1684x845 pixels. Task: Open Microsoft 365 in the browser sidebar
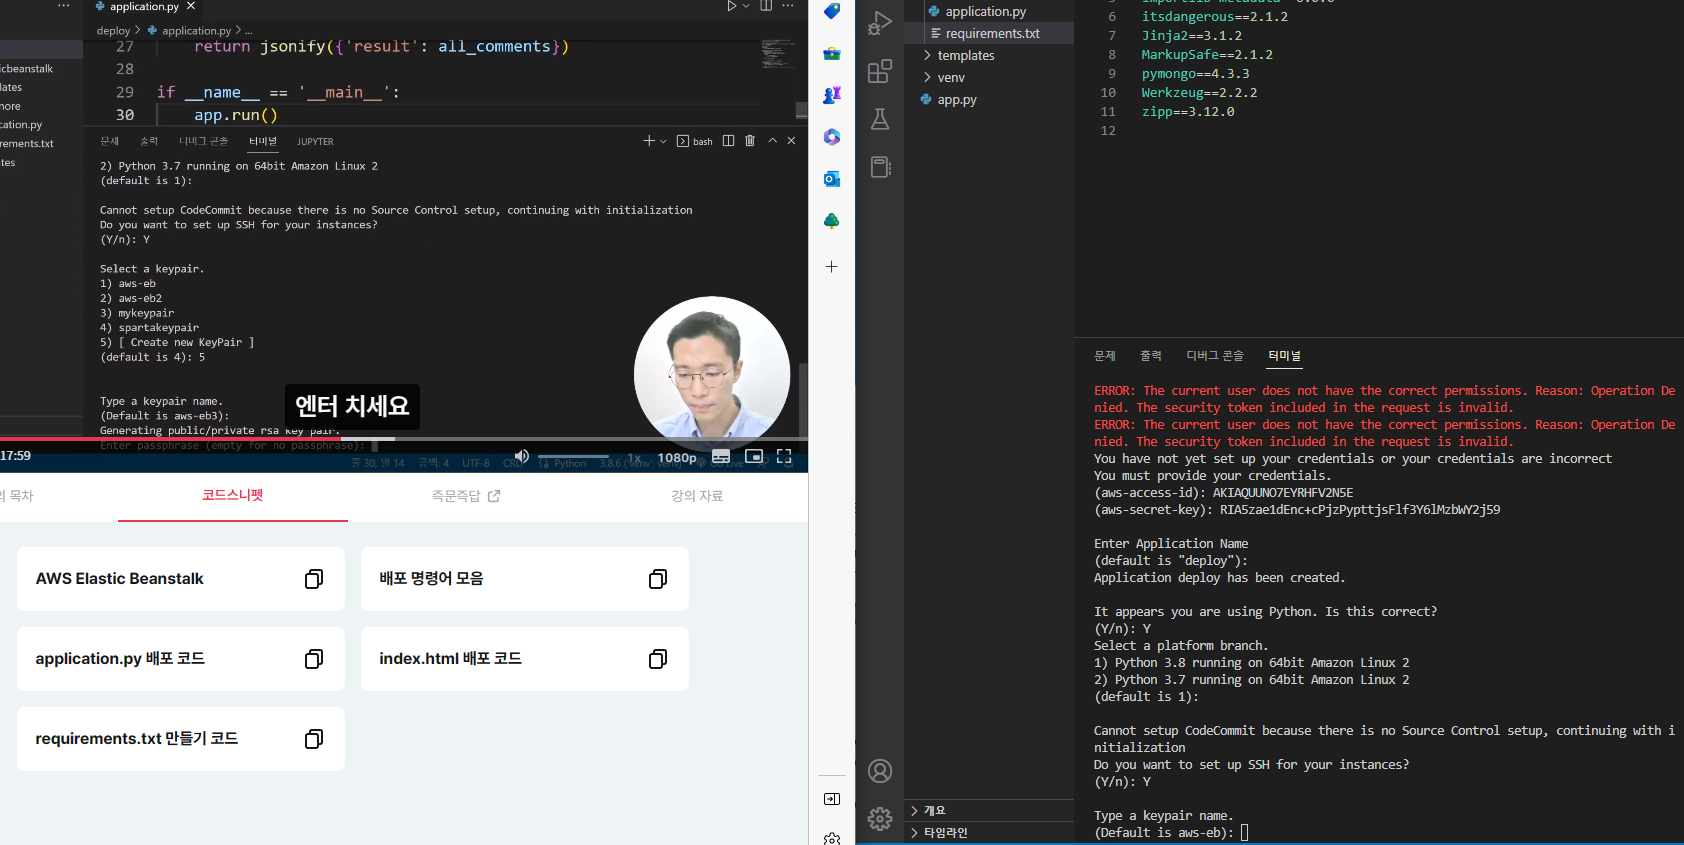click(x=832, y=137)
